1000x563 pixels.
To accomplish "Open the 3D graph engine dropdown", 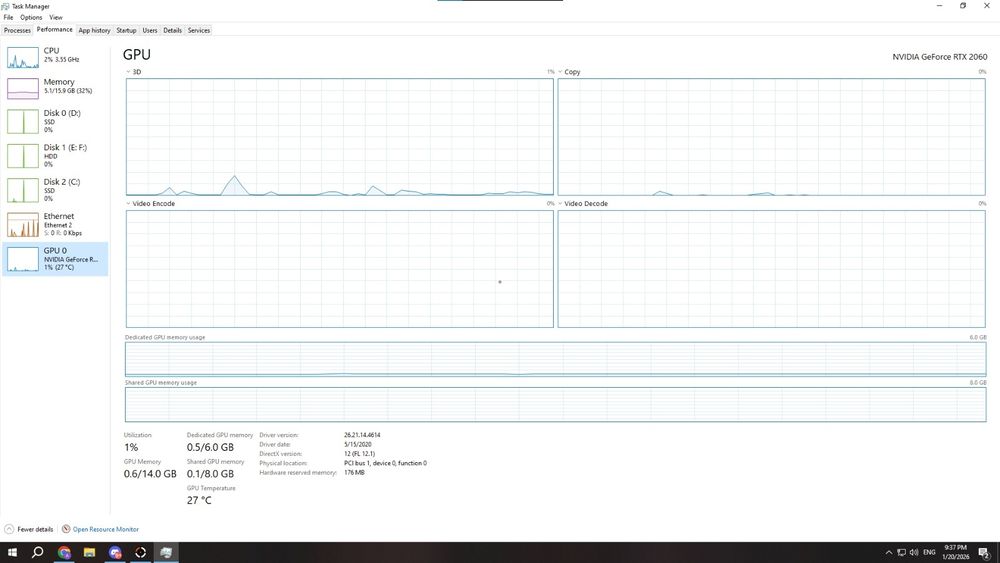I will point(128,72).
